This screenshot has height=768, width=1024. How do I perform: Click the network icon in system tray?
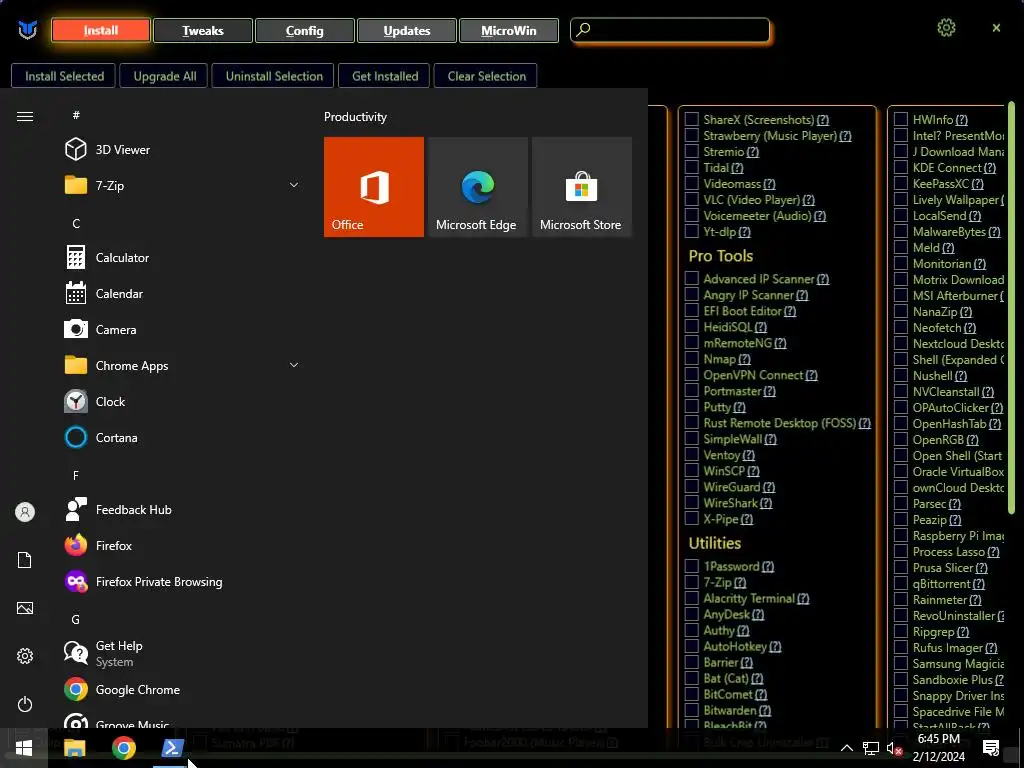[871, 748]
